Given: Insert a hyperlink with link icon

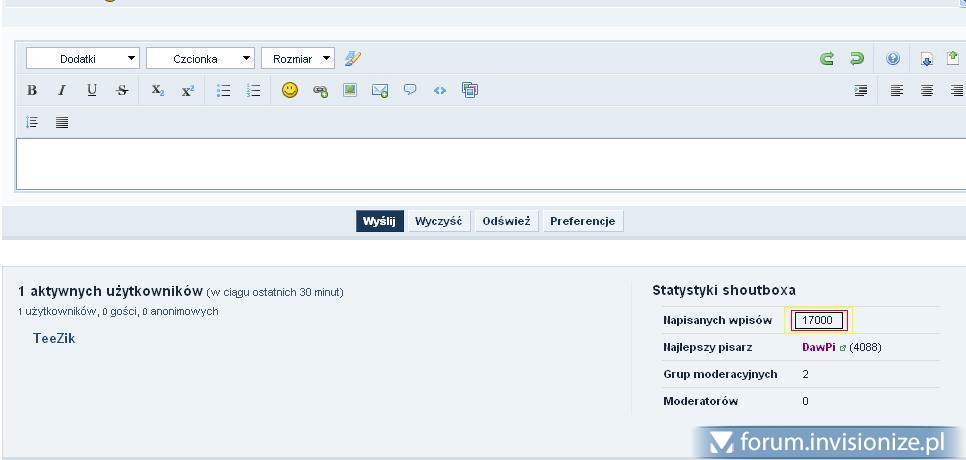Looking at the screenshot, I should 320,91.
